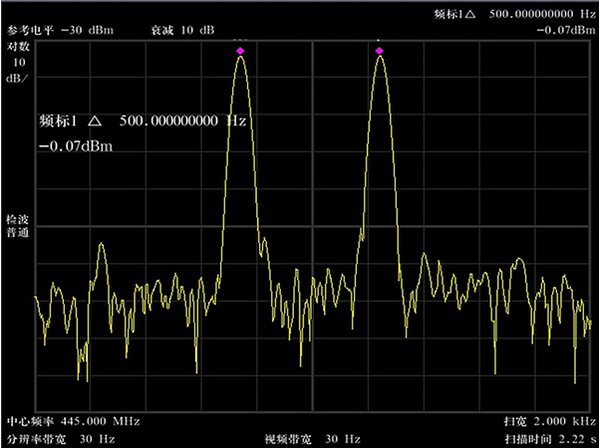
Task: Select the 检波 detector label
Action: point(18,218)
